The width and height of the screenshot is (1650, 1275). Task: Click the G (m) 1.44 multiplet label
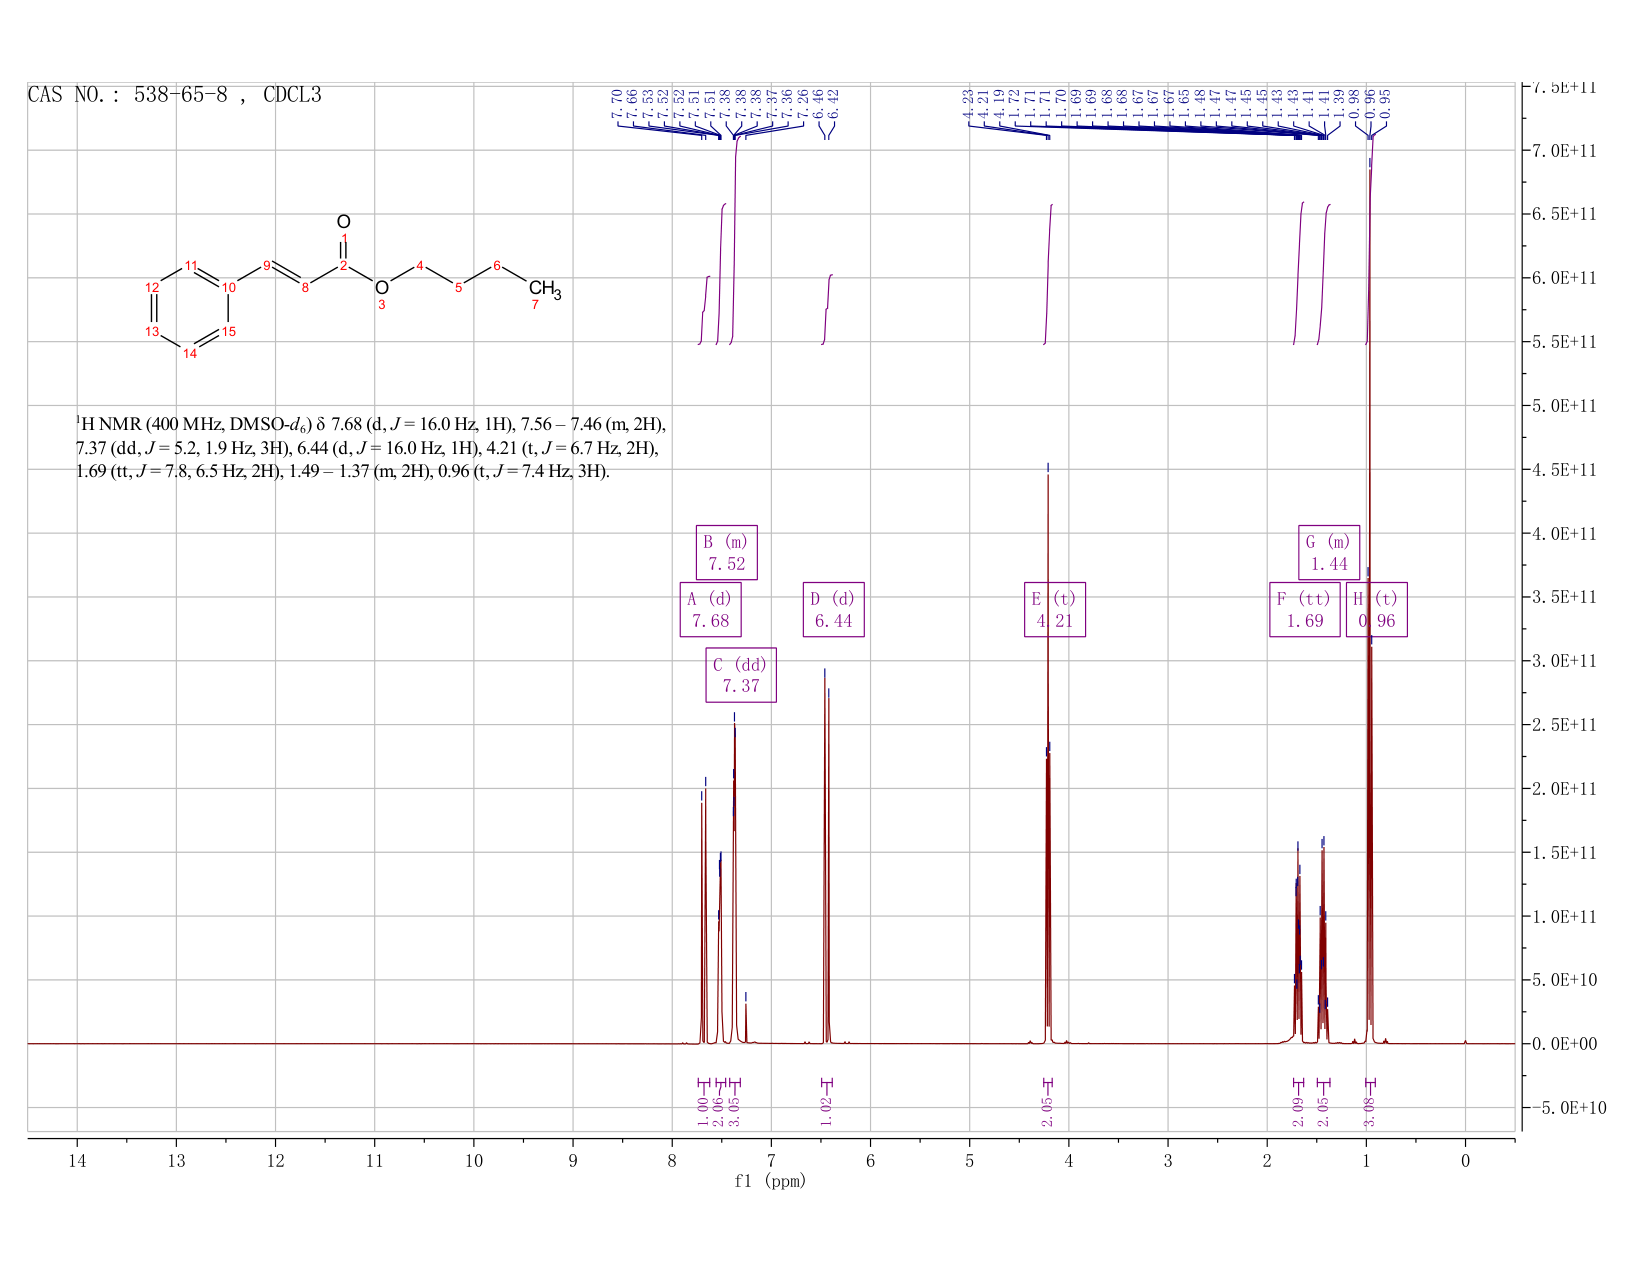pyautogui.click(x=1329, y=552)
